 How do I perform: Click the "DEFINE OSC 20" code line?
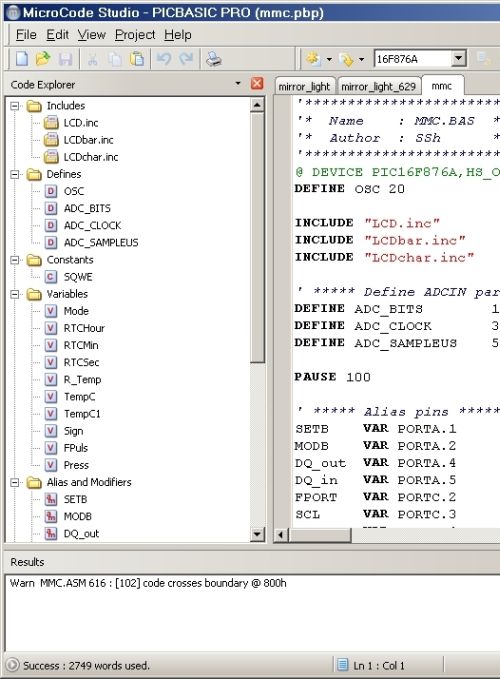pyautogui.click(x=350, y=189)
